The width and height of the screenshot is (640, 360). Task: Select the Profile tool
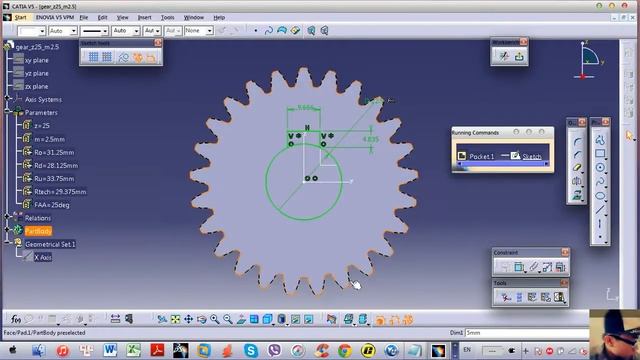click(x=600, y=140)
